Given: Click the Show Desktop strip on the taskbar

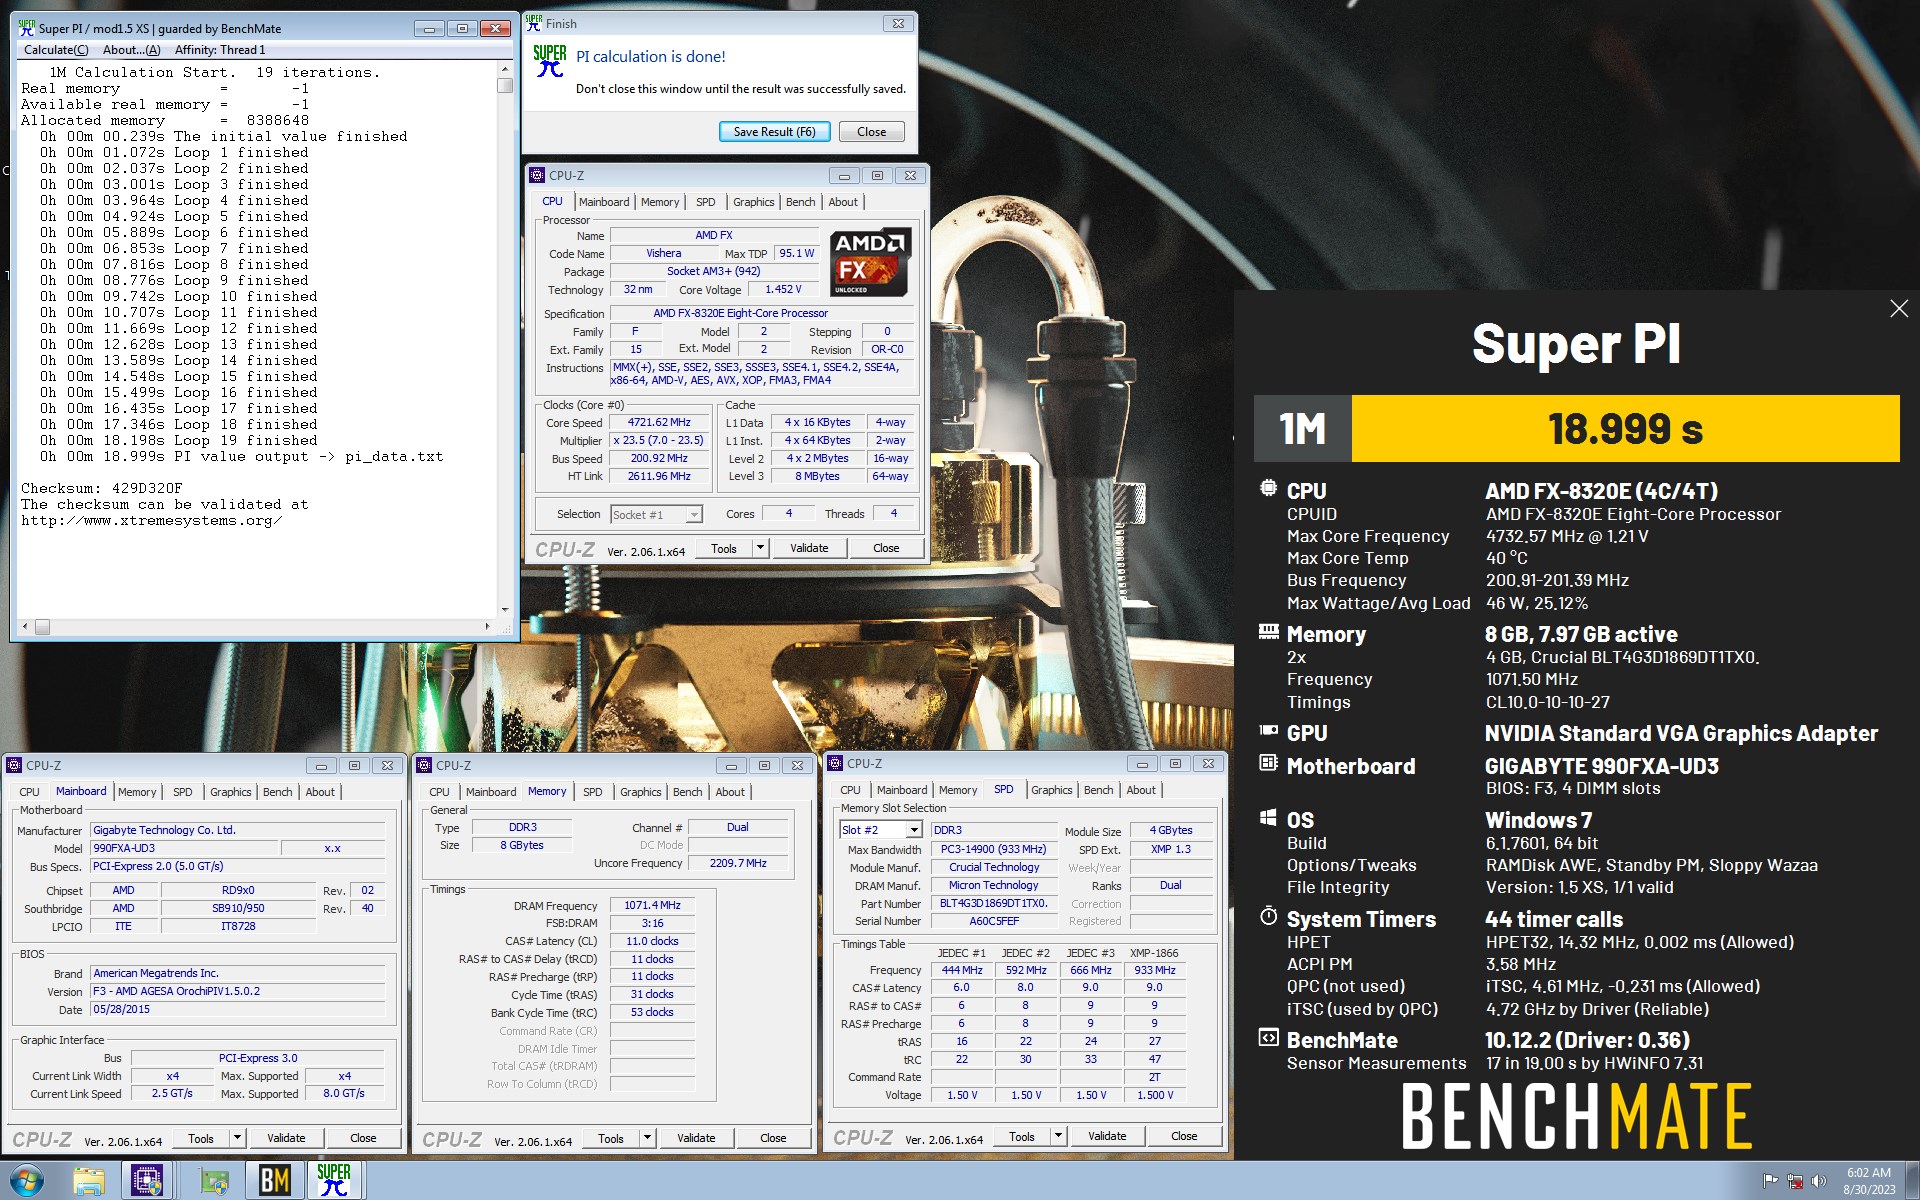Looking at the screenshot, I should pos(1913,1181).
